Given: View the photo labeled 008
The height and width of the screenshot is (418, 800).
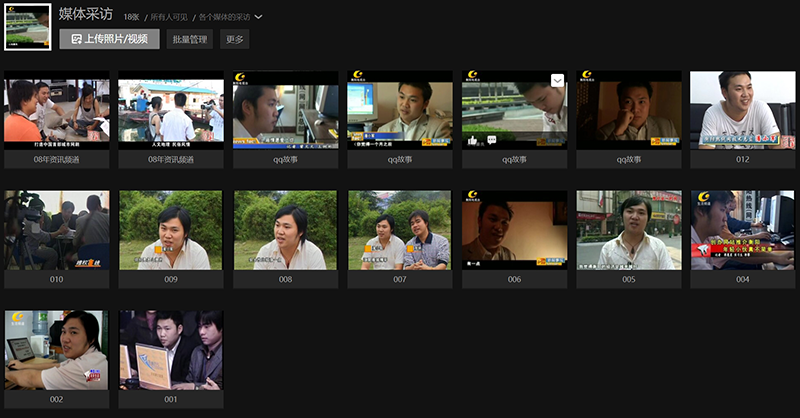Looking at the screenshot, I should 285,230.
